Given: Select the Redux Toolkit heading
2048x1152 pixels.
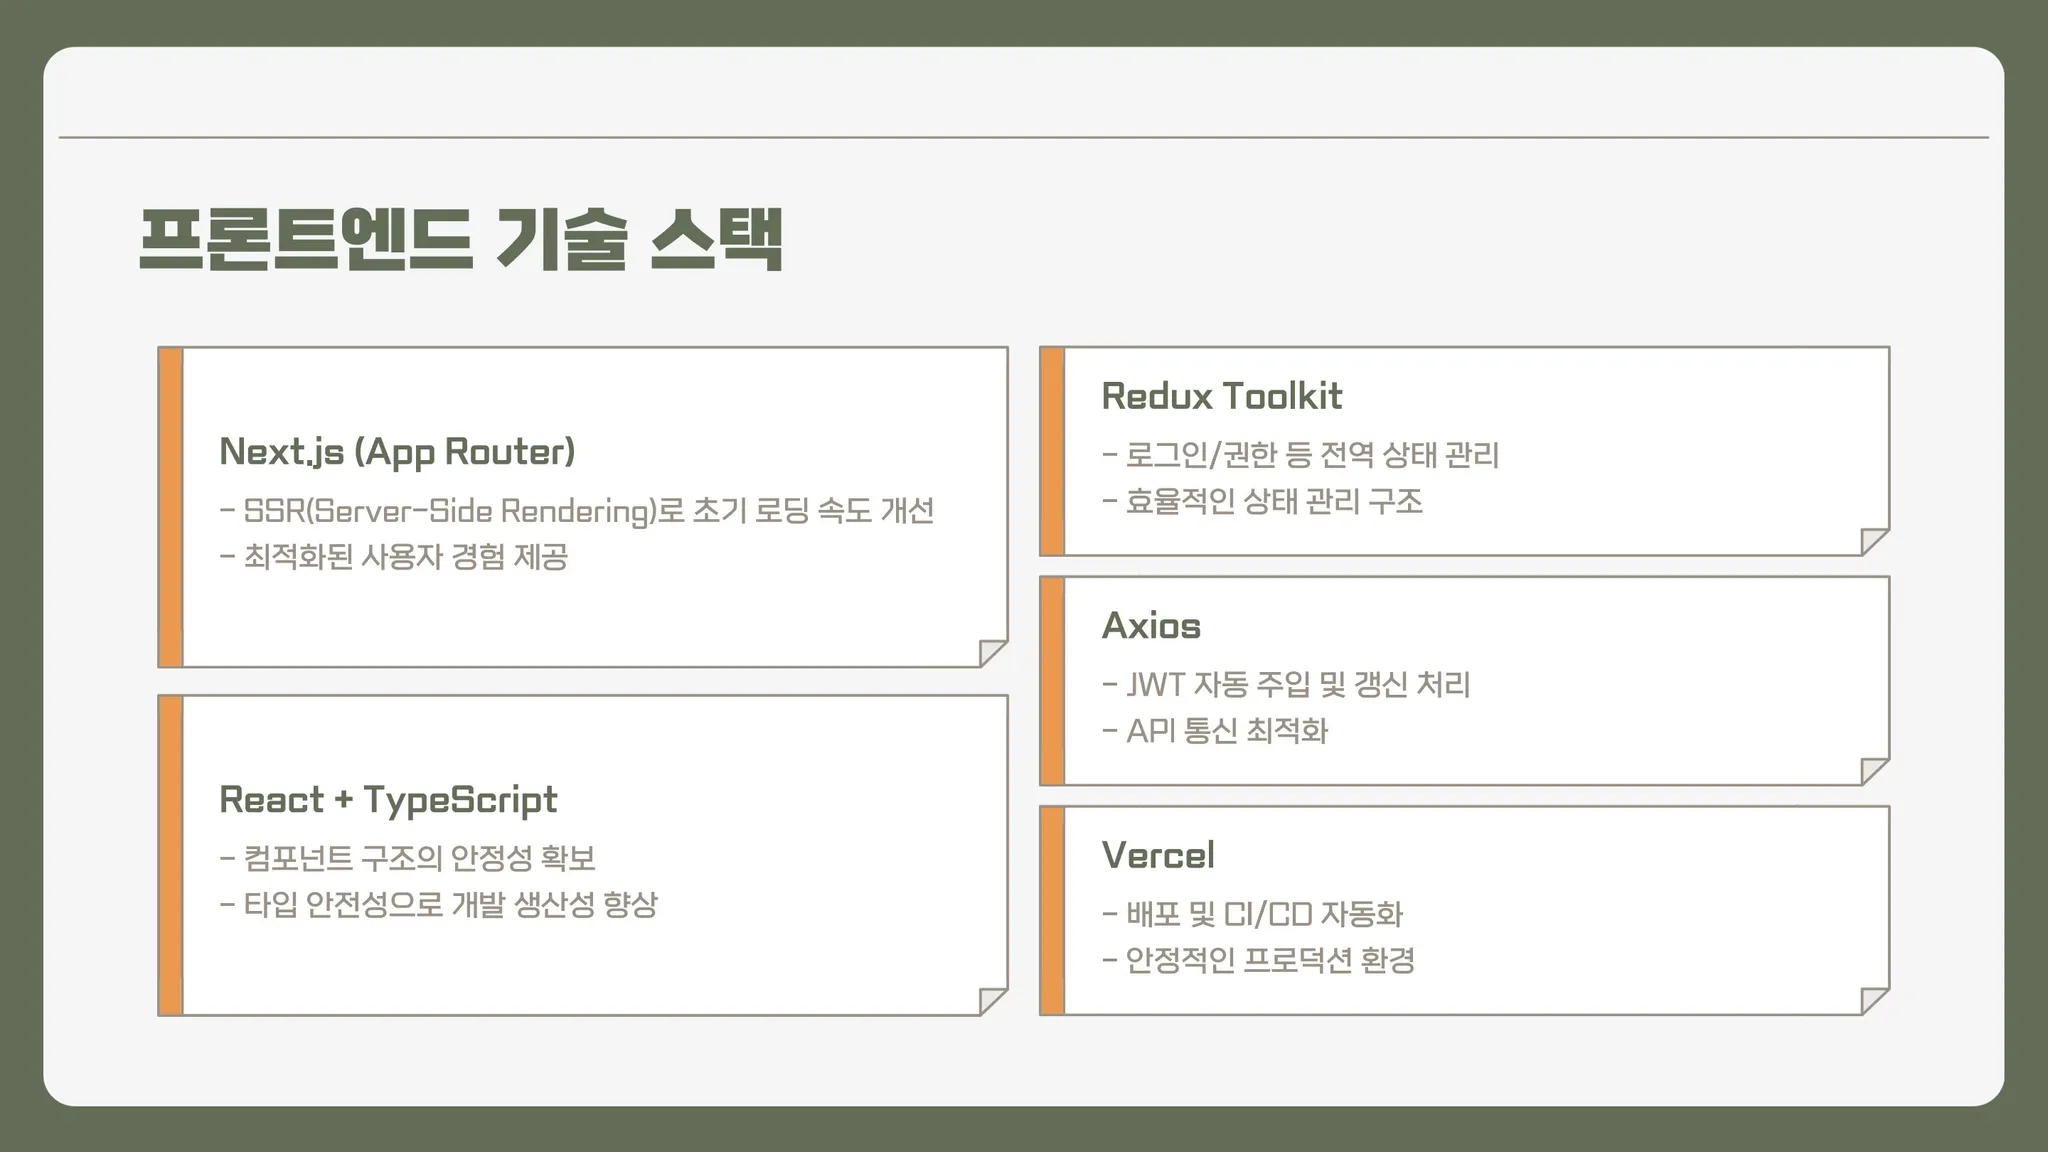Looking at the screenshot, I should click(x=1221, y=397).
